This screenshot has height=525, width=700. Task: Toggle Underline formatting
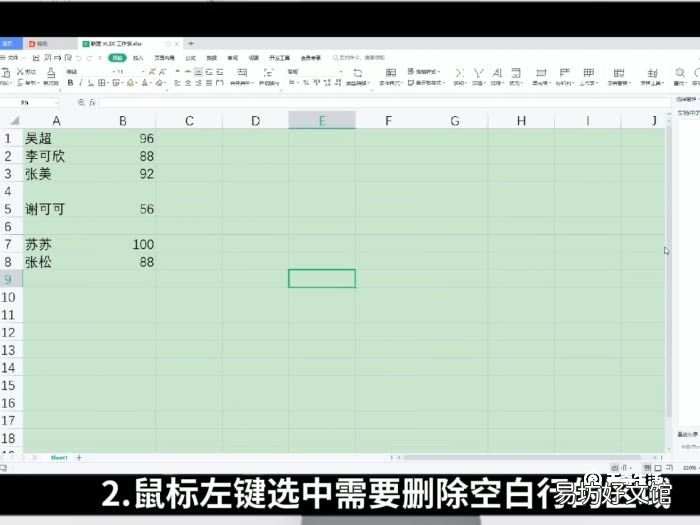(x=91, y=83)
